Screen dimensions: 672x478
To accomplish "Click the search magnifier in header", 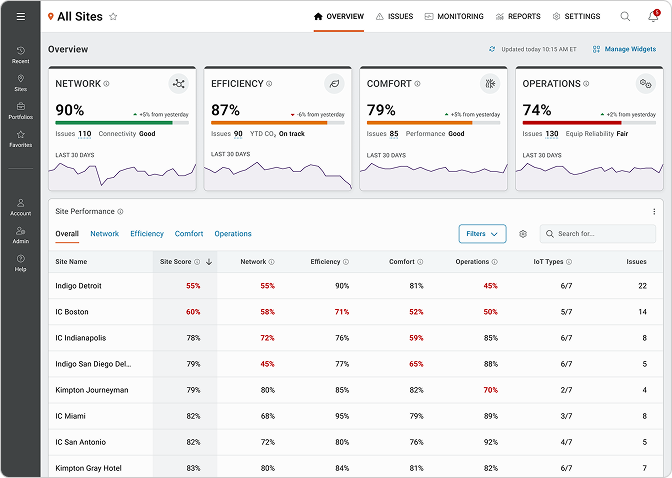I will (x=625, y=17).
